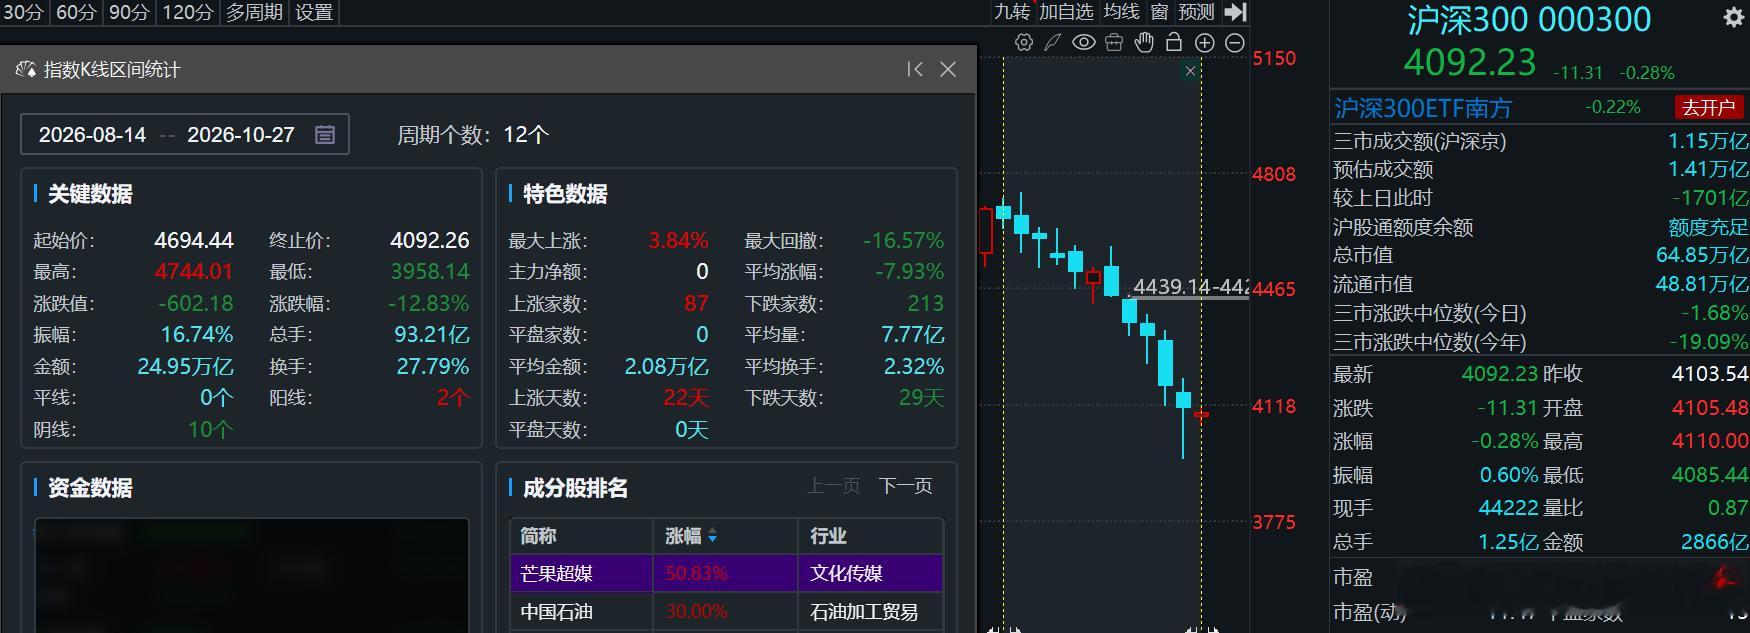The height and width of the screenshot is (633, 1750).
Task: Click 下跌家数 value 213
Action: coord(925,303)
